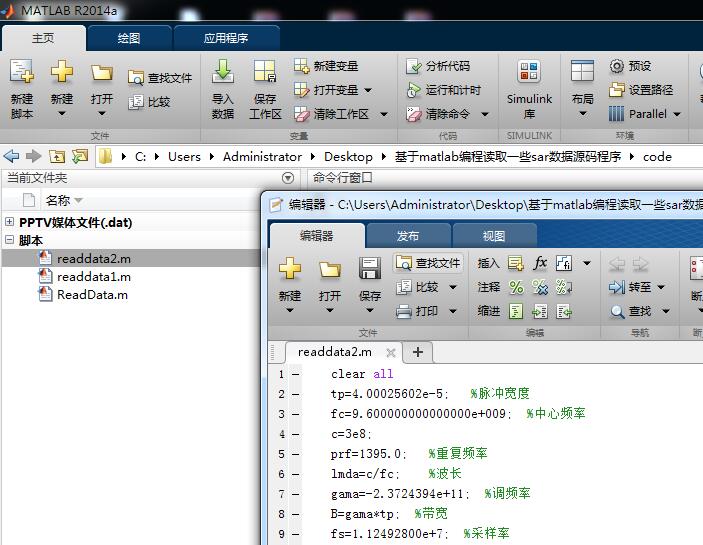Switch to the 应用程序 apps tab
The image size is (703, 545).
226,38
